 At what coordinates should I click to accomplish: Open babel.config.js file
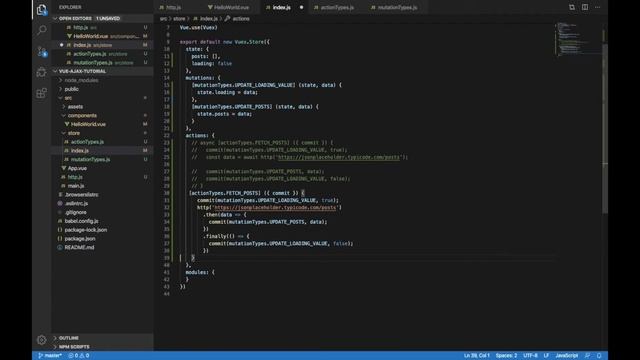102,221
